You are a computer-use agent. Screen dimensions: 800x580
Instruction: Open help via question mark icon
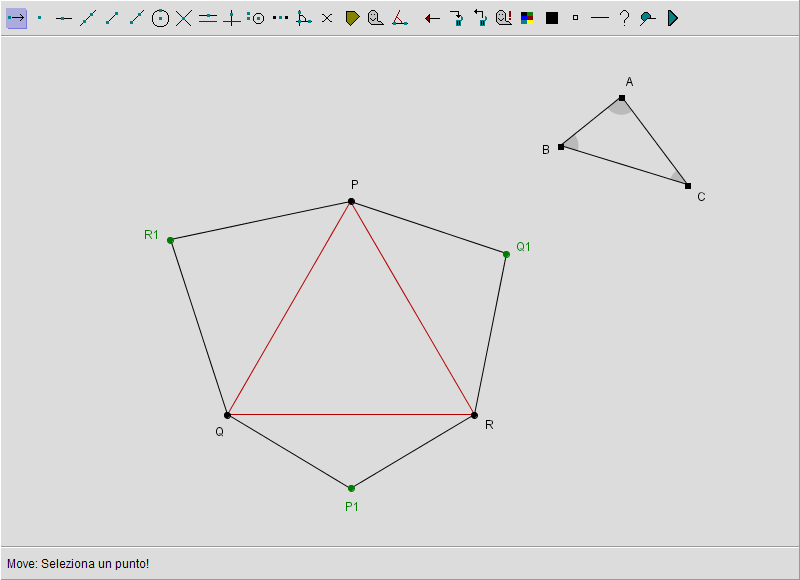coord(624,18)
